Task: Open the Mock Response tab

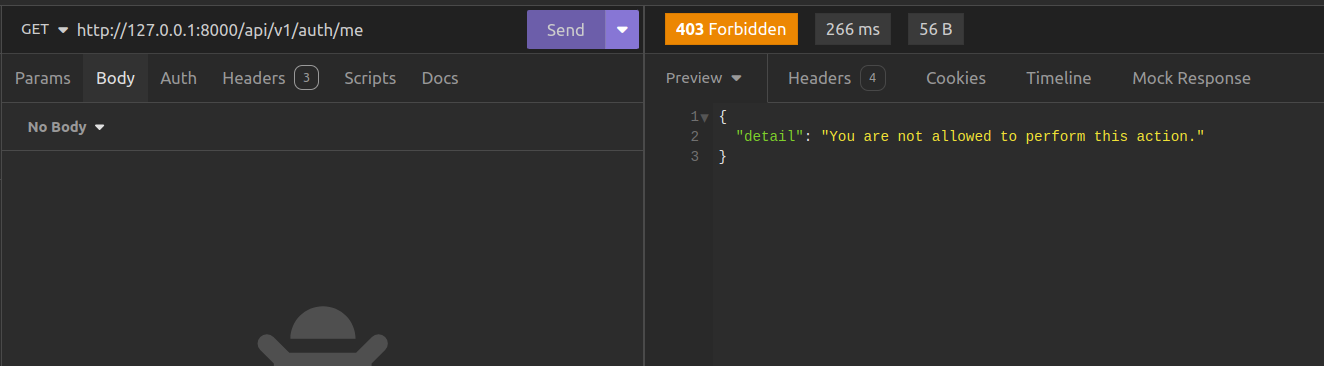Action: pyautogui.click(x=1191, y=78)
